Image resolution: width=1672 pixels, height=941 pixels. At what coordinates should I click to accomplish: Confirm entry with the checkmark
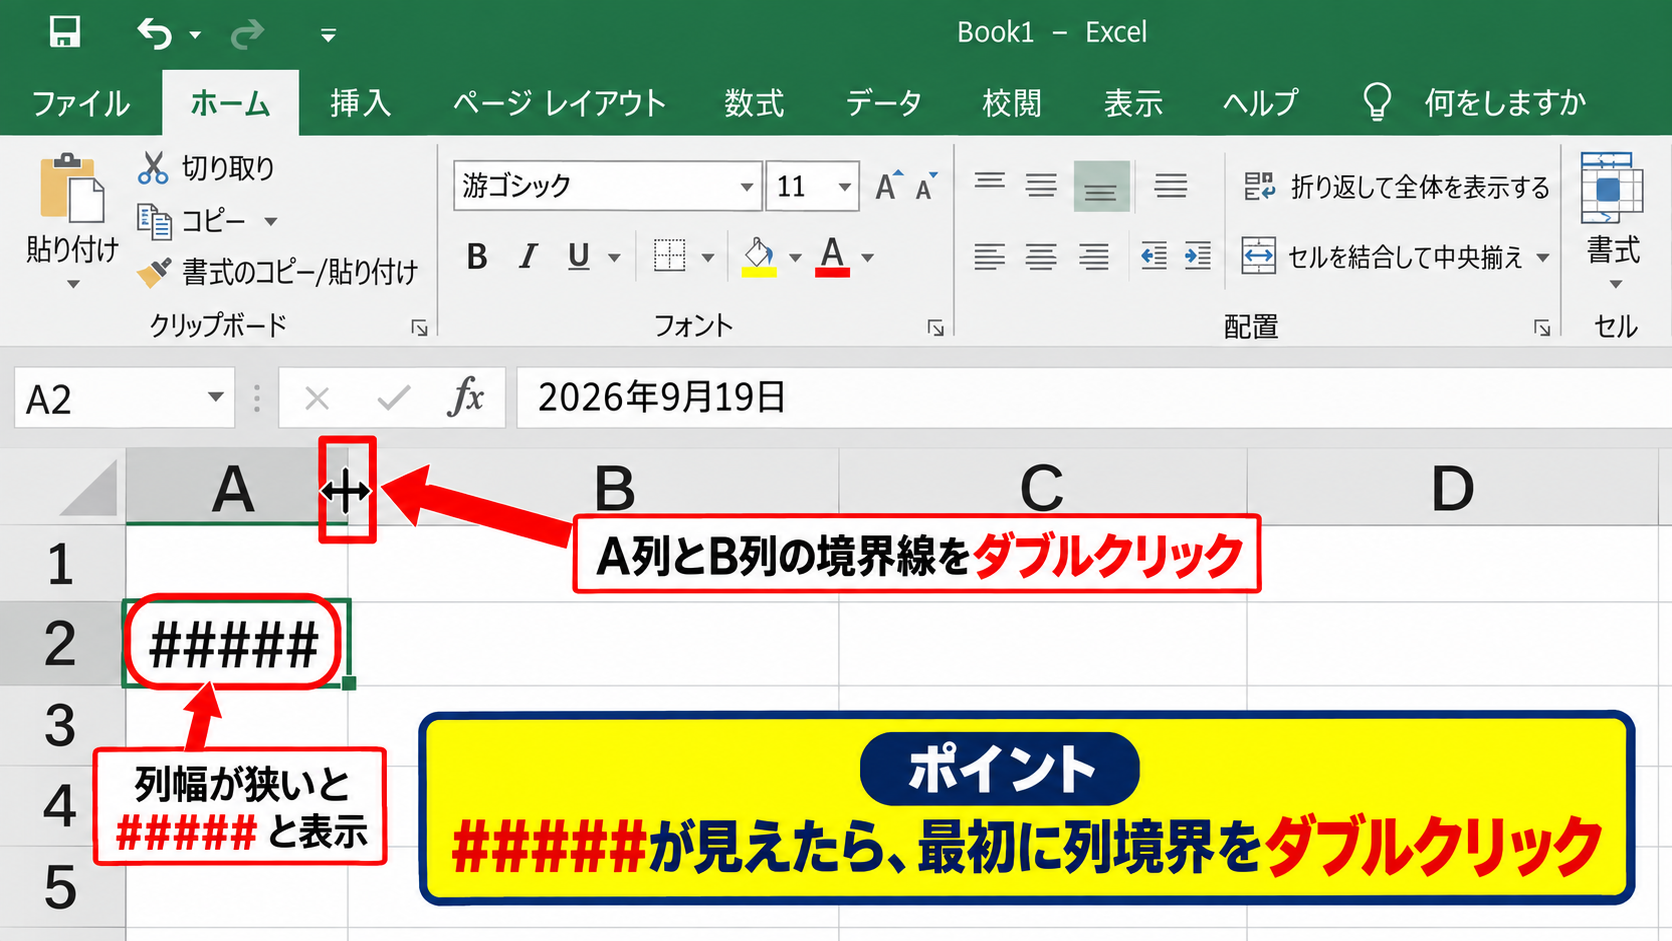[393, 399]
